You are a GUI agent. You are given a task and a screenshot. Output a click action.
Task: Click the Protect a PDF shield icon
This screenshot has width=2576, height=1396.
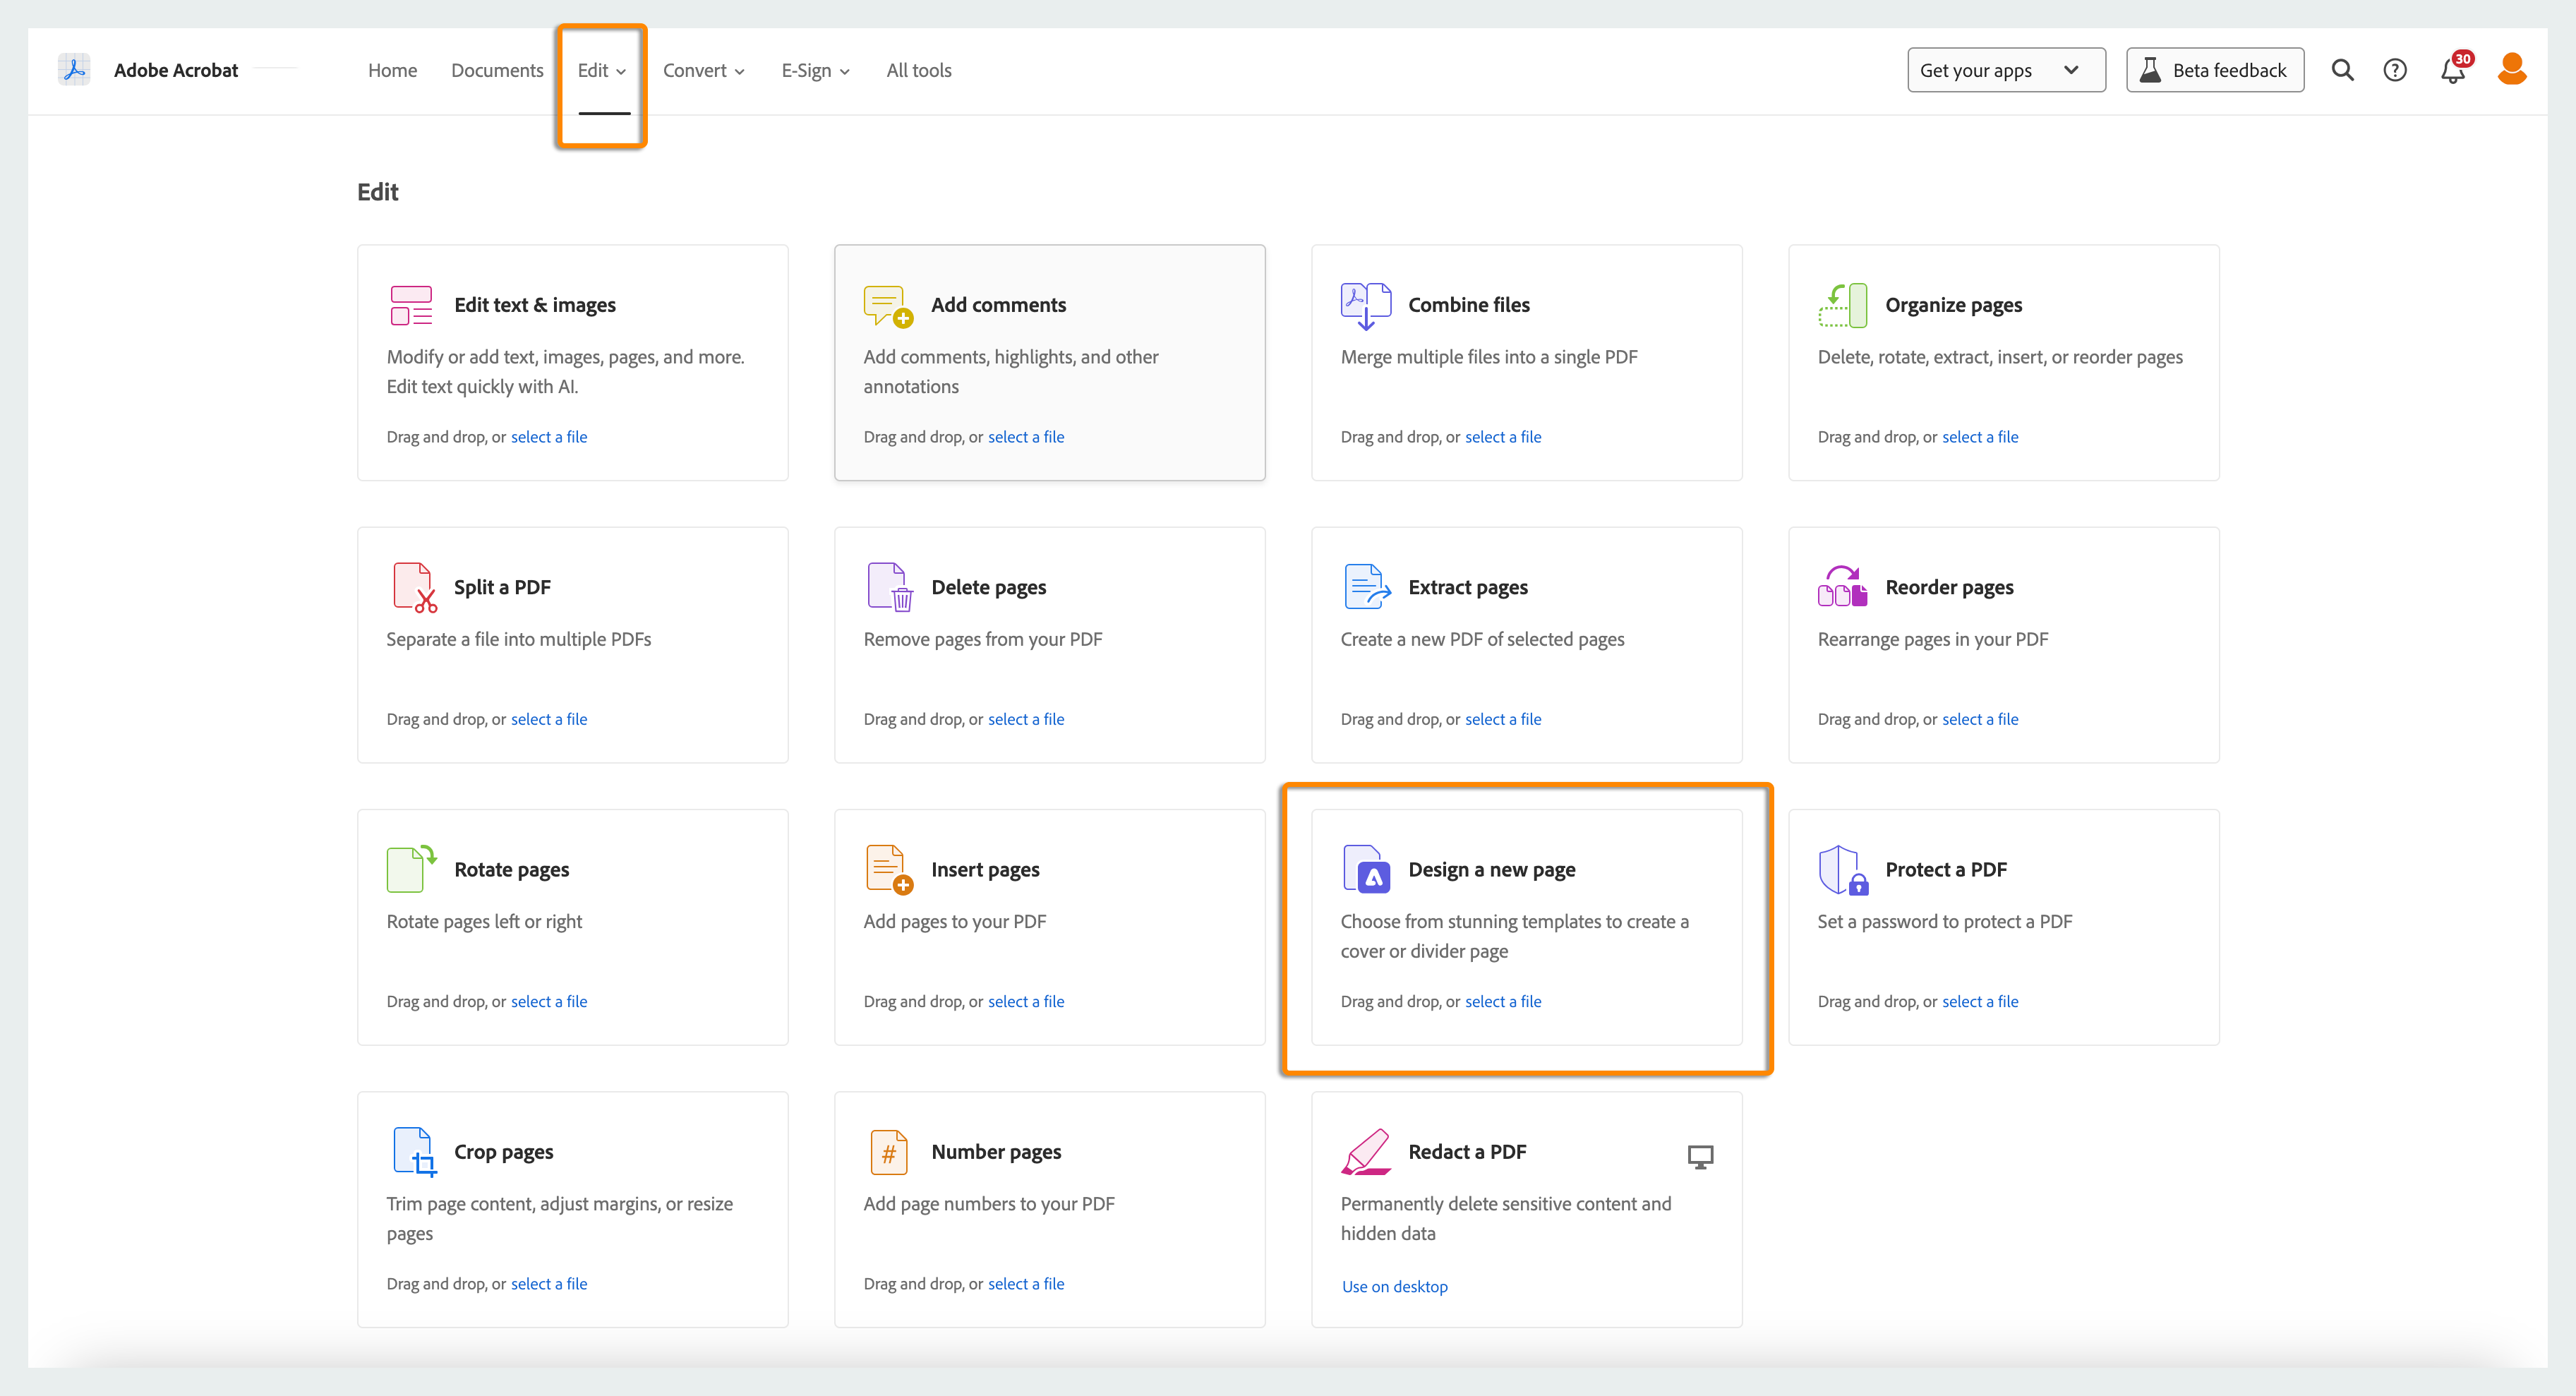point(1843,869)
